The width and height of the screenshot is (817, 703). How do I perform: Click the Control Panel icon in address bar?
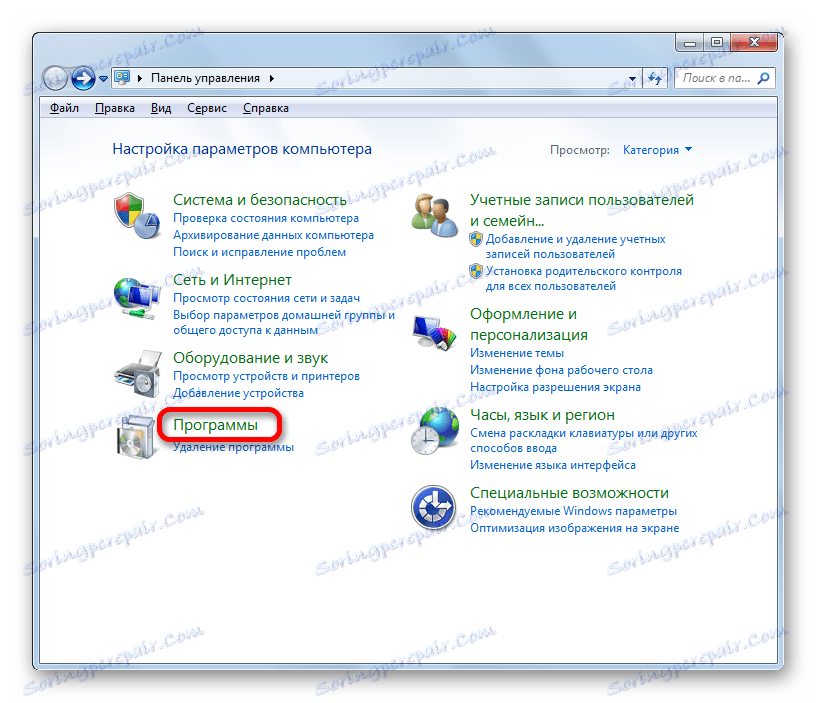(122, 78)
